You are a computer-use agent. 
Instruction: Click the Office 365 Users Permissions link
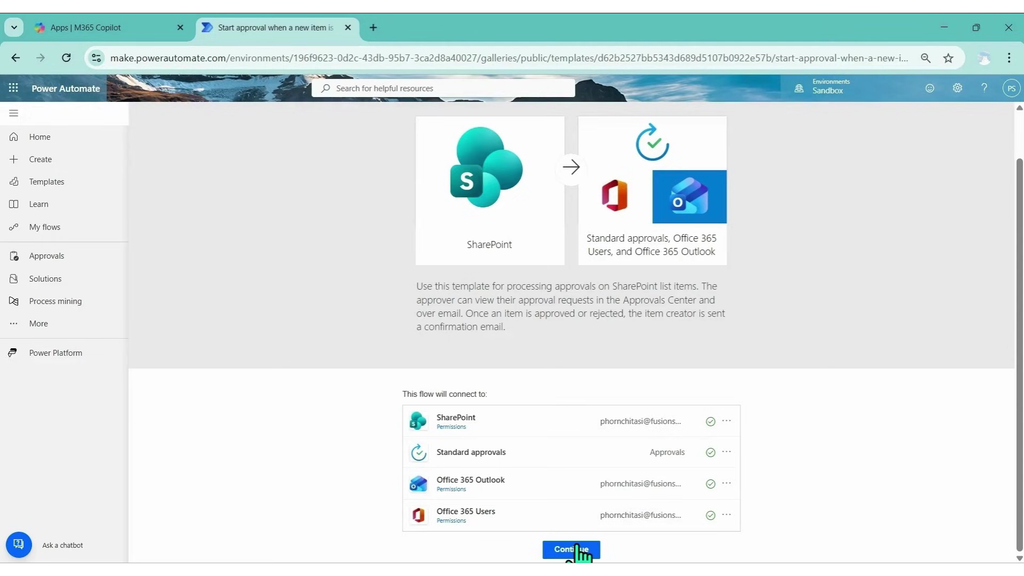pos(451,521)
